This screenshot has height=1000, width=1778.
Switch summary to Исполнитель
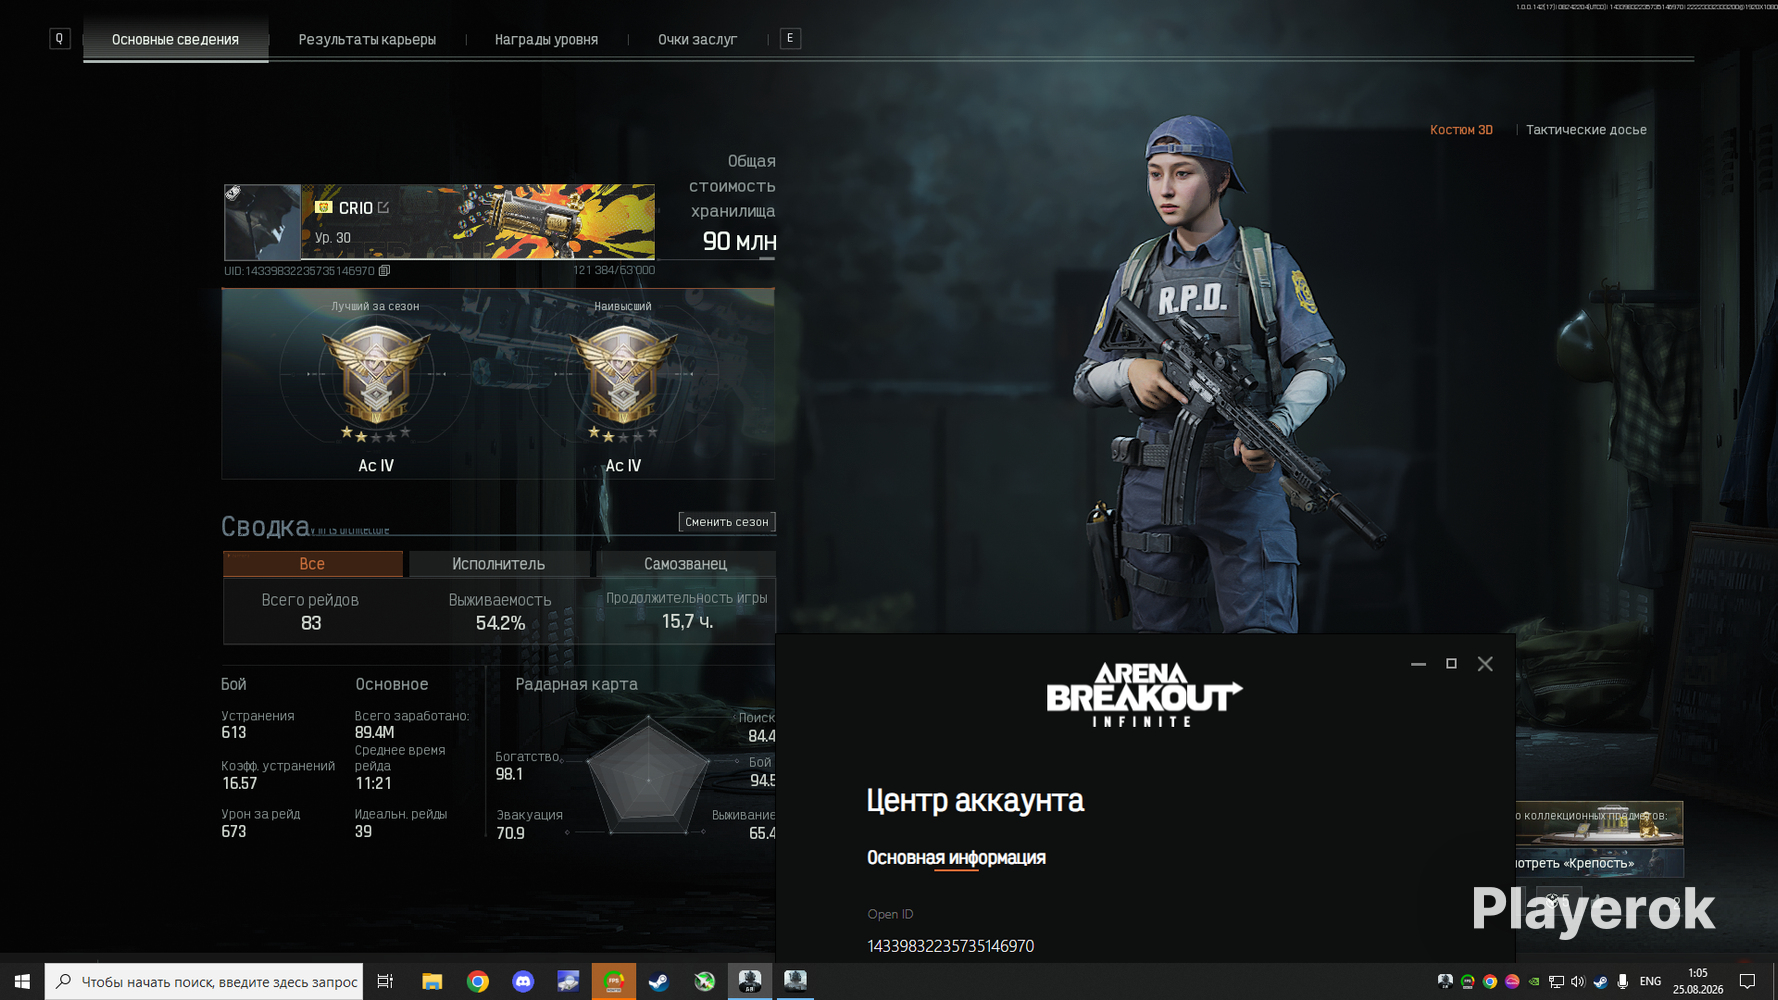click(498, 564)
